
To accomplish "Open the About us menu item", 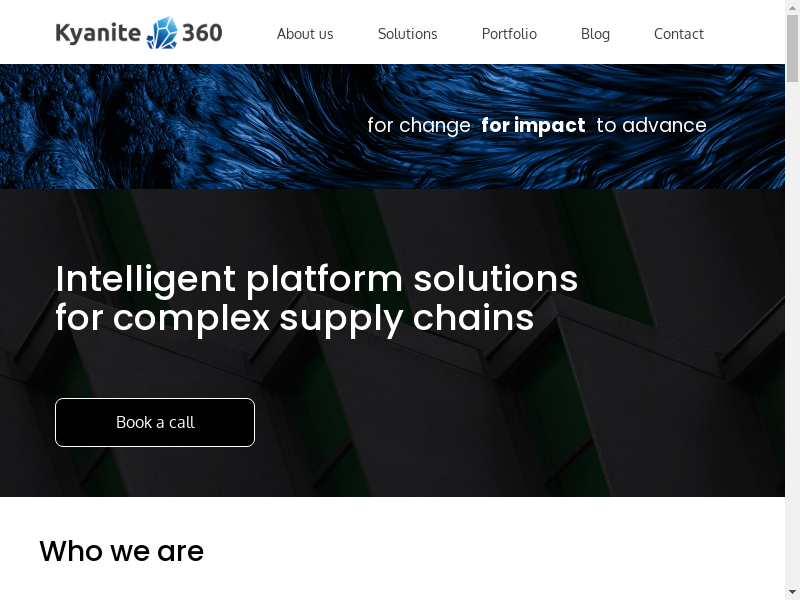I will 305,34.
